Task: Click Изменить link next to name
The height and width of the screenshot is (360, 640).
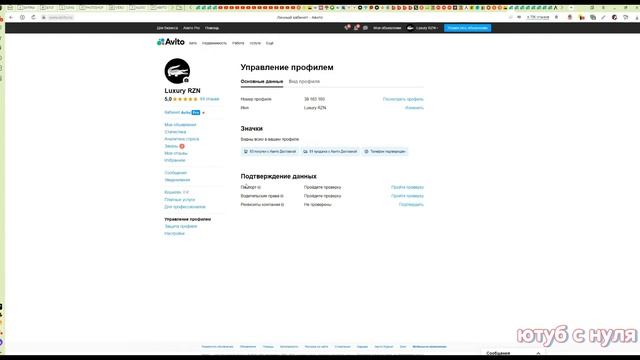Action: [414, 108]
